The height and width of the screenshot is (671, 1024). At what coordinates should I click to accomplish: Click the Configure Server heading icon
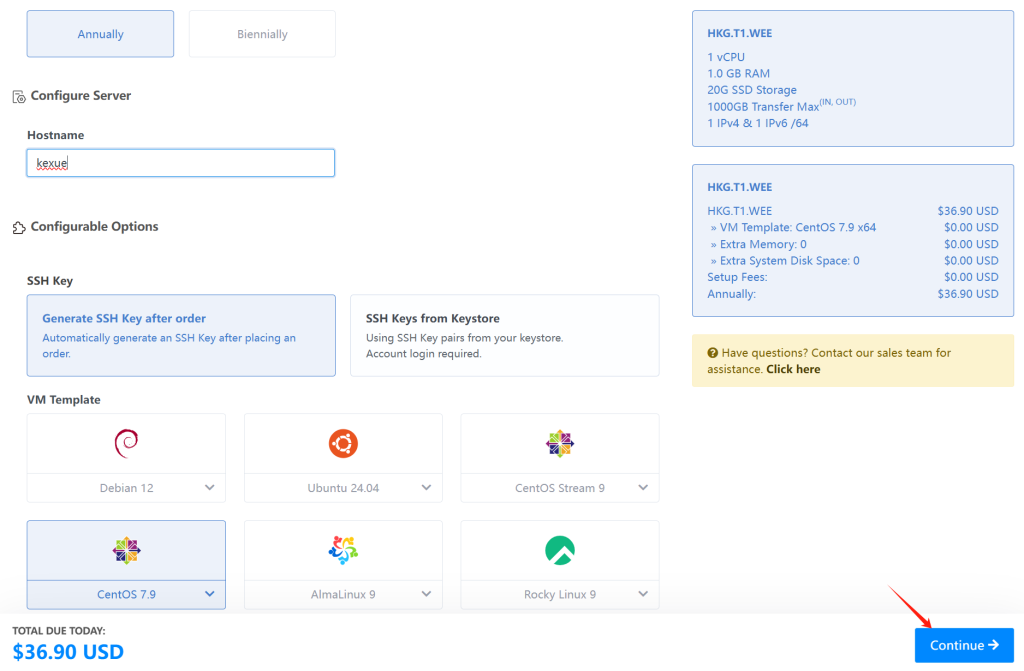pos(19,97)
